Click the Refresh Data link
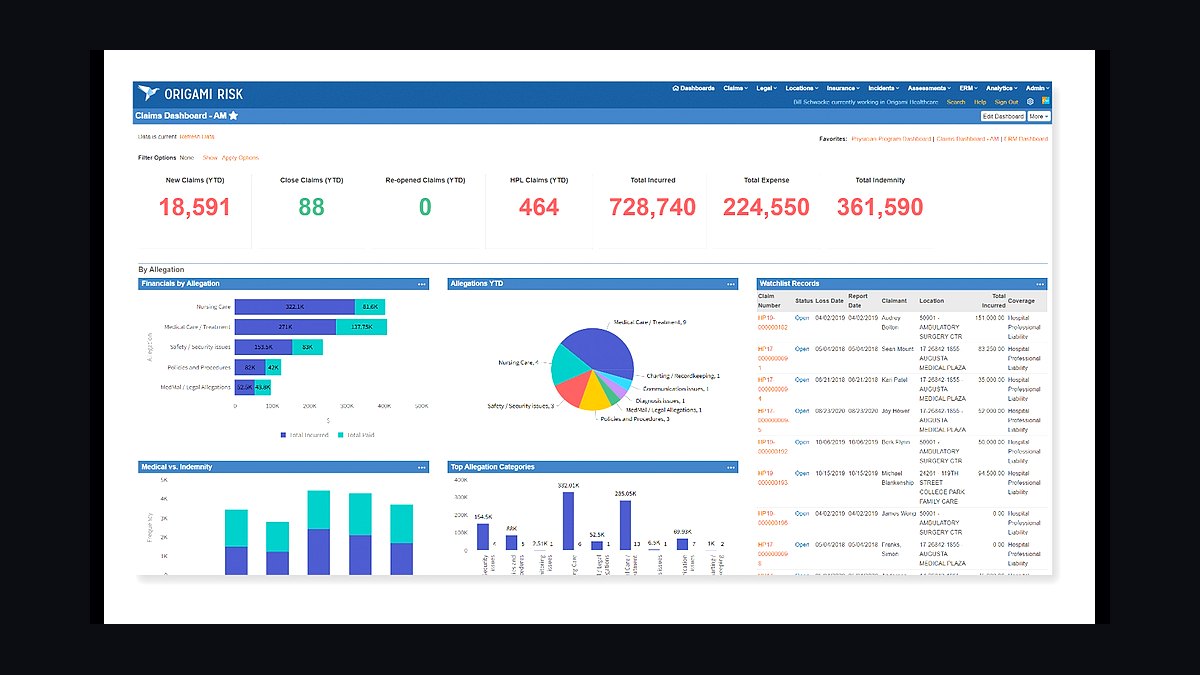The width and height of the screenshot is (1200, 675). click(x=196, y=136)
